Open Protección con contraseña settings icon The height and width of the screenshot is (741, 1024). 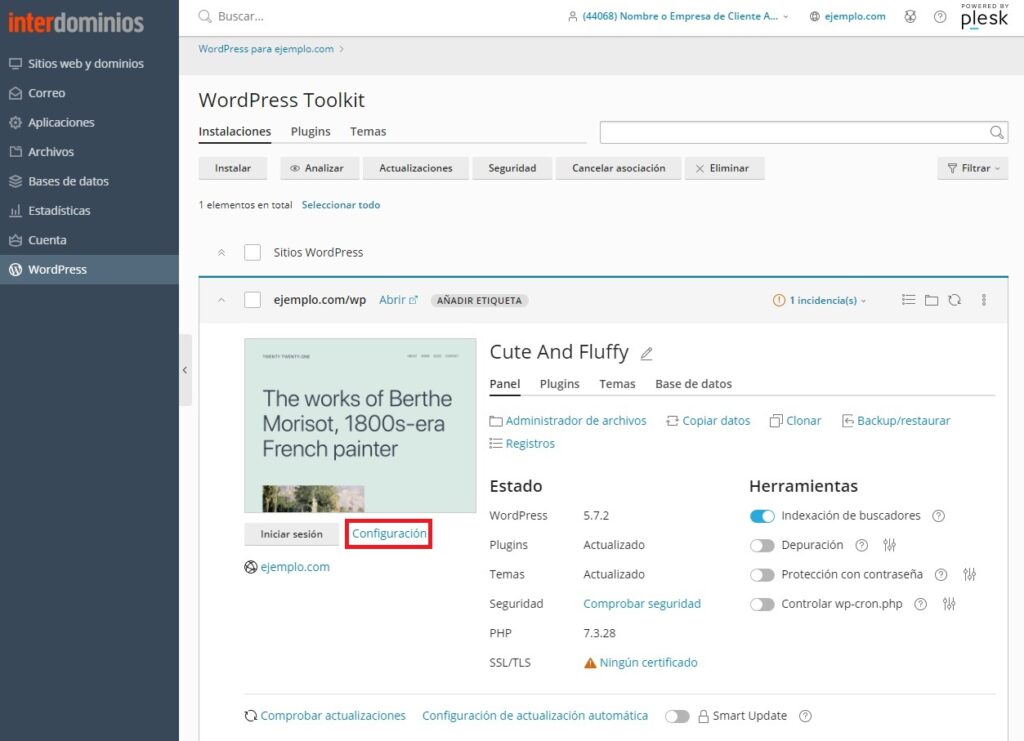[969, 575]
